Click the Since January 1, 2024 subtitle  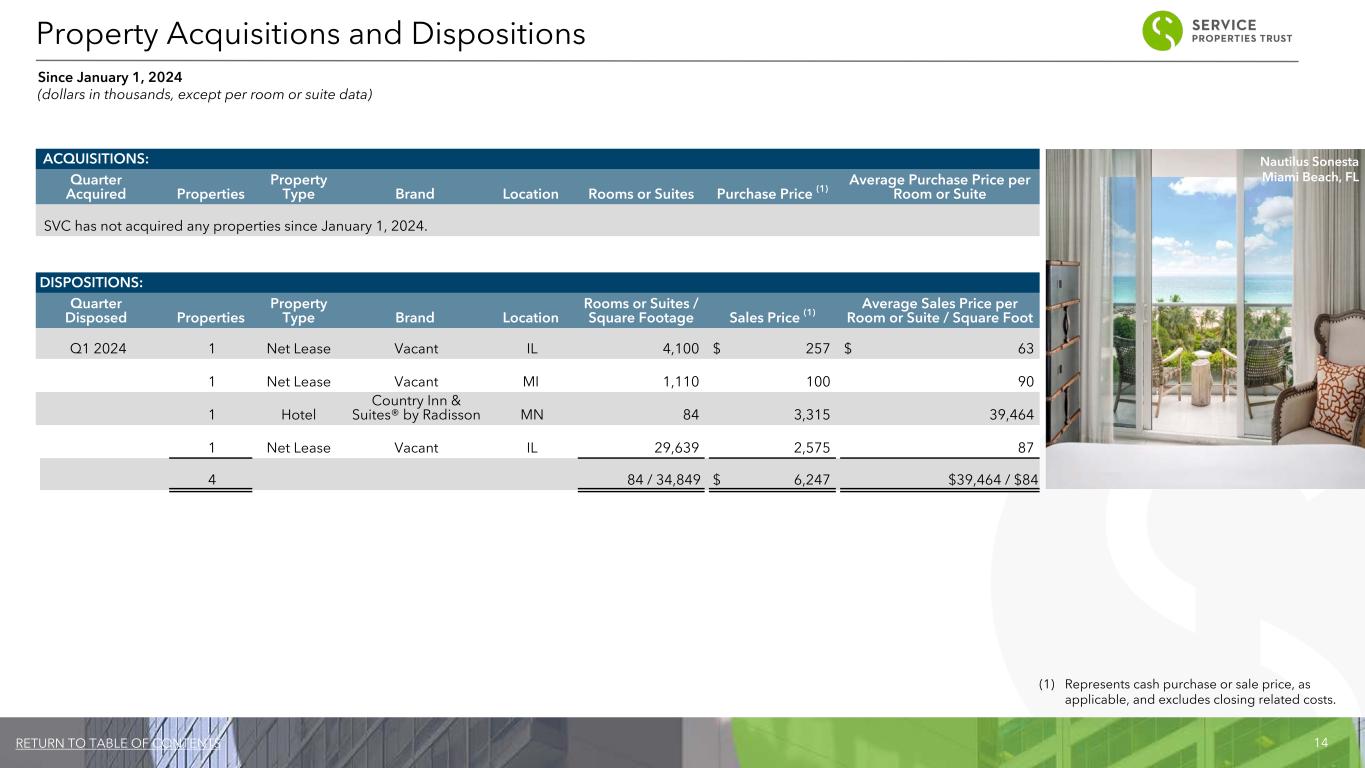[110, 77]
